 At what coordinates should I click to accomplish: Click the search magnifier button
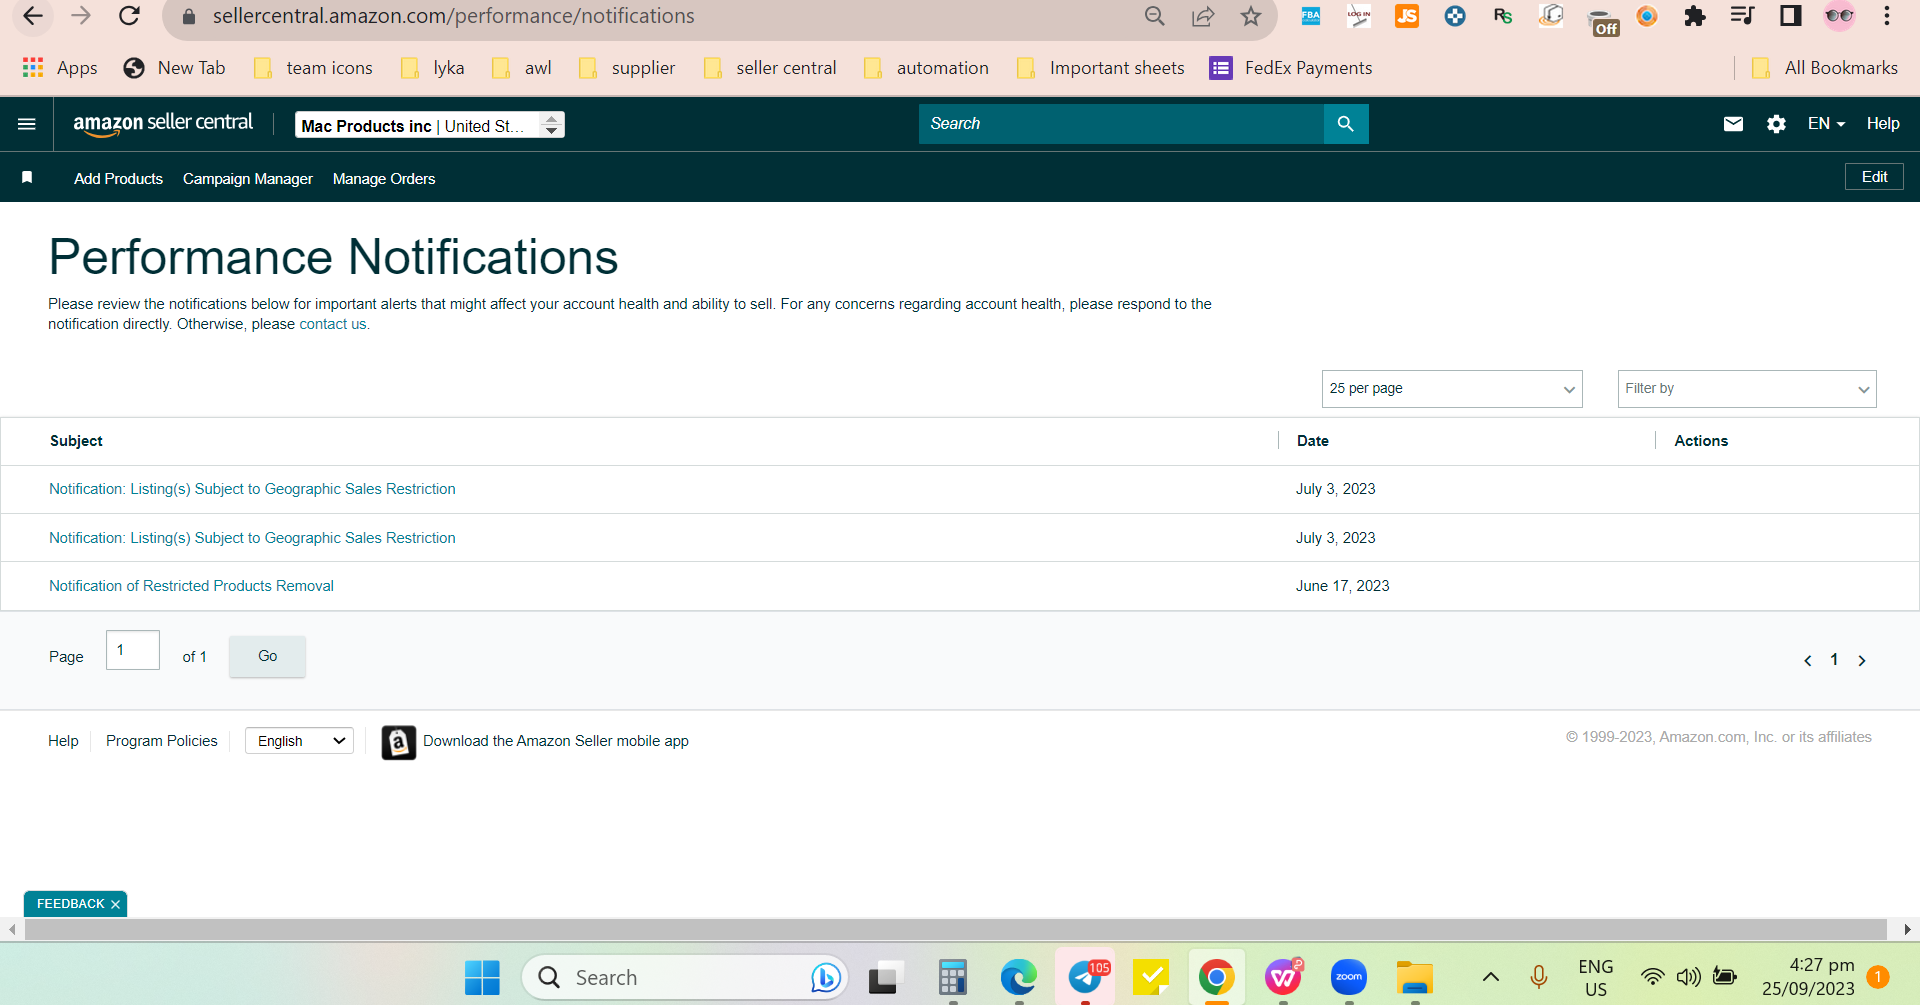pyautogui.click(x=1346, y=124)
